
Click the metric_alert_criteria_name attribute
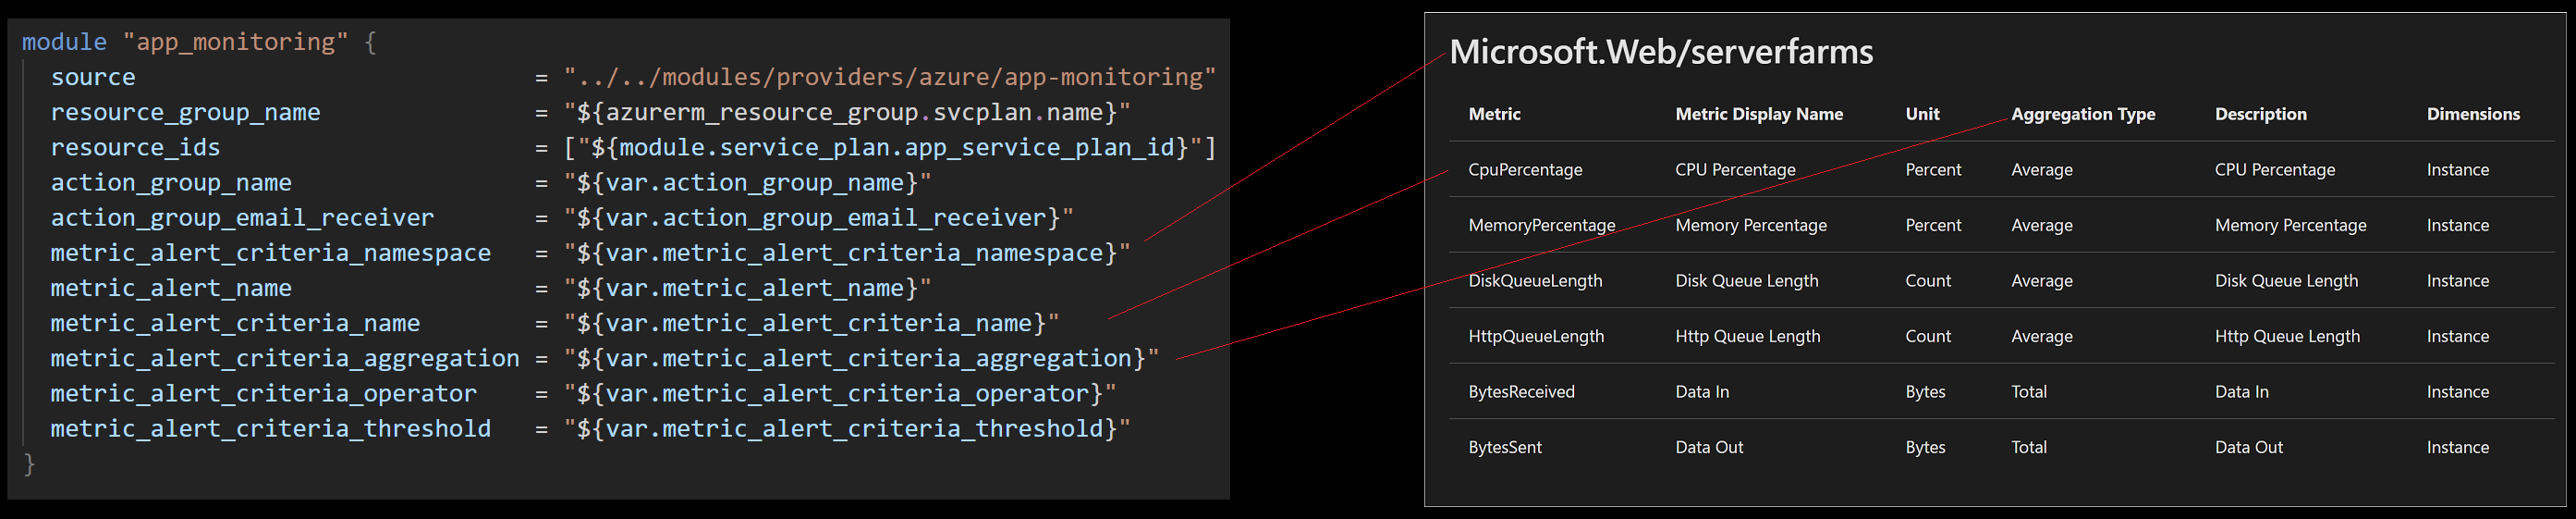[235, 323]
